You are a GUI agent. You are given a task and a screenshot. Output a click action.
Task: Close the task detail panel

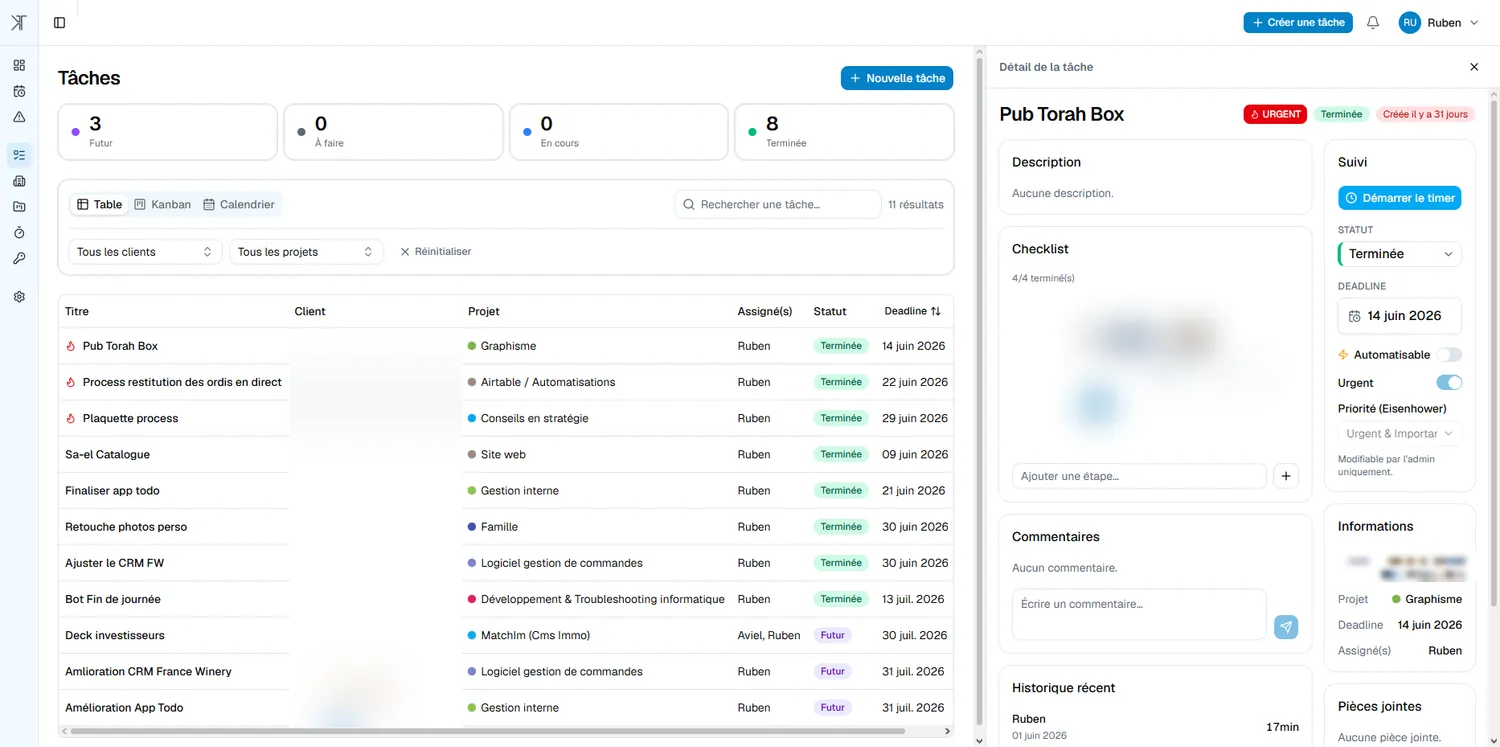(x=1474, y=67)
